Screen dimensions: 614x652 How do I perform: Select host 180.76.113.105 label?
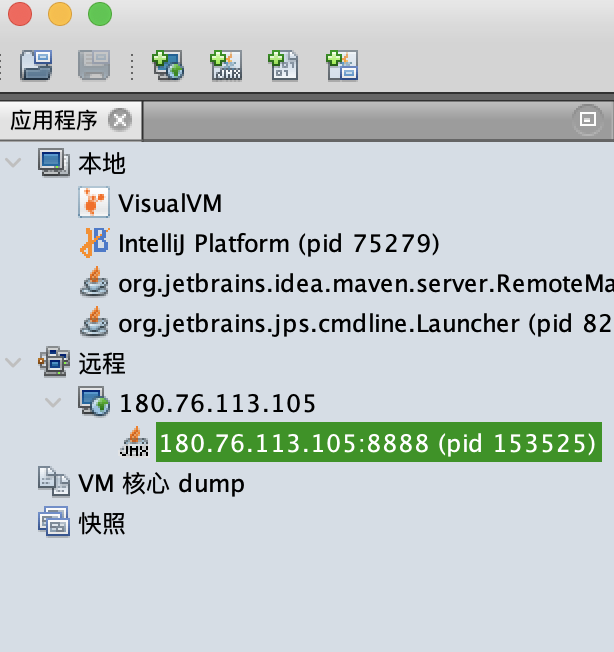(217, 403)
